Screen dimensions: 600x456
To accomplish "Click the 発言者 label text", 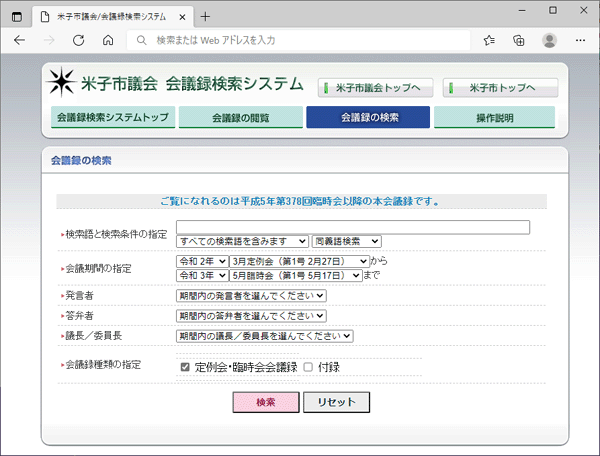I will pos(79,295).
